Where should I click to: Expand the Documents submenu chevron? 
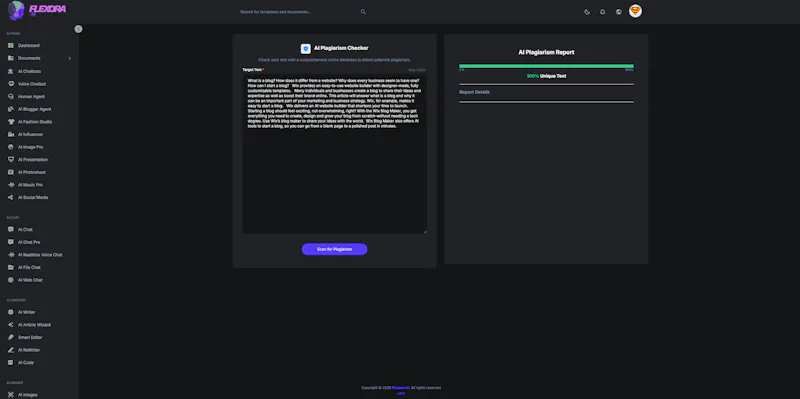point(69,58)
